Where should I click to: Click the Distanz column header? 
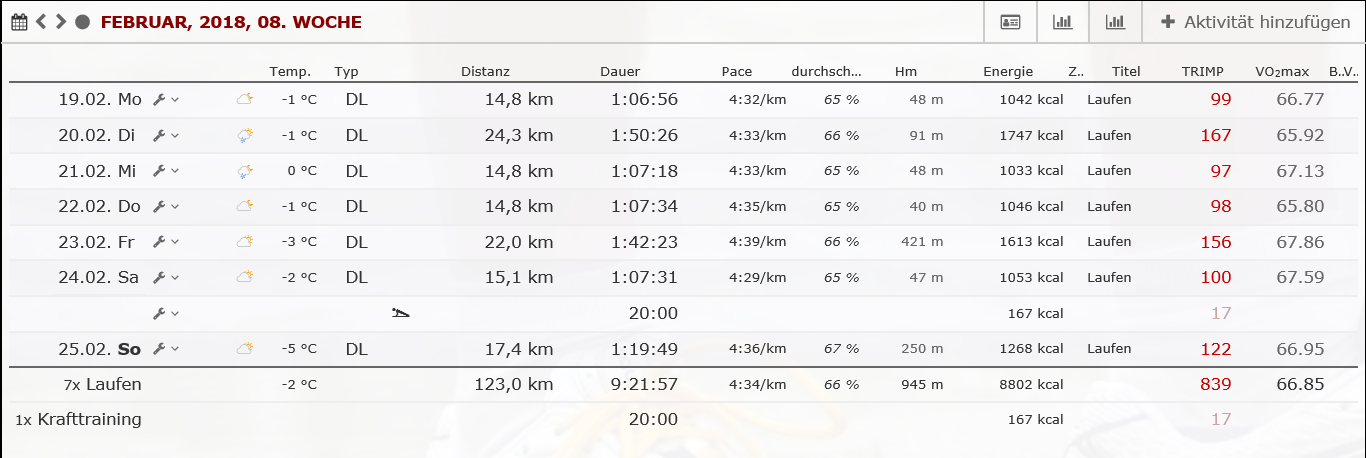[485, 72]
